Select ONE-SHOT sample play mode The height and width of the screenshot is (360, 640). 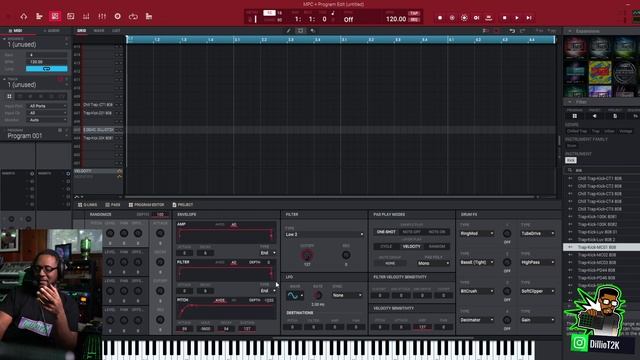(386, 232)
